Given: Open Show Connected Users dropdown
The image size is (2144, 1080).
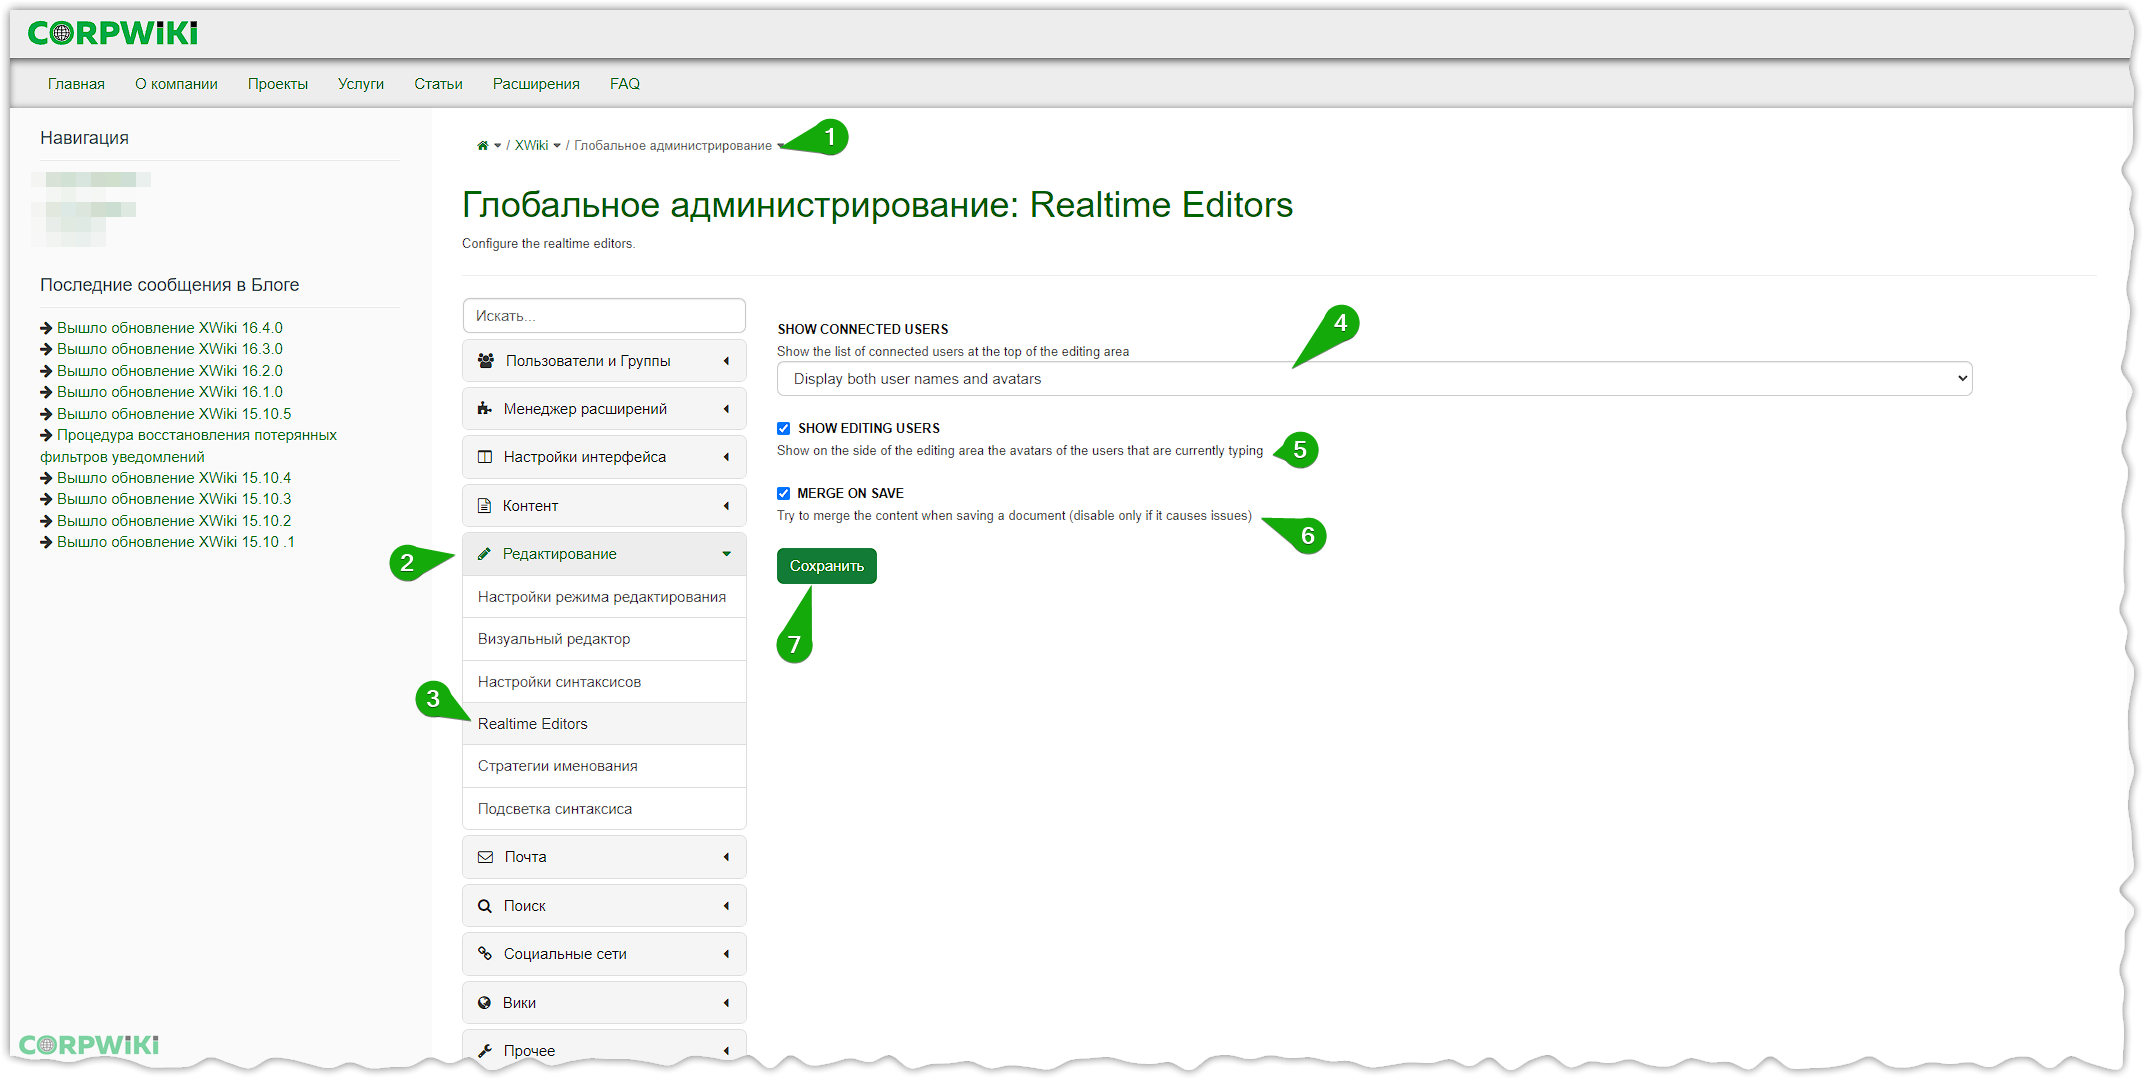Looking at the screenshot, I should click(x=1375, y=379).
